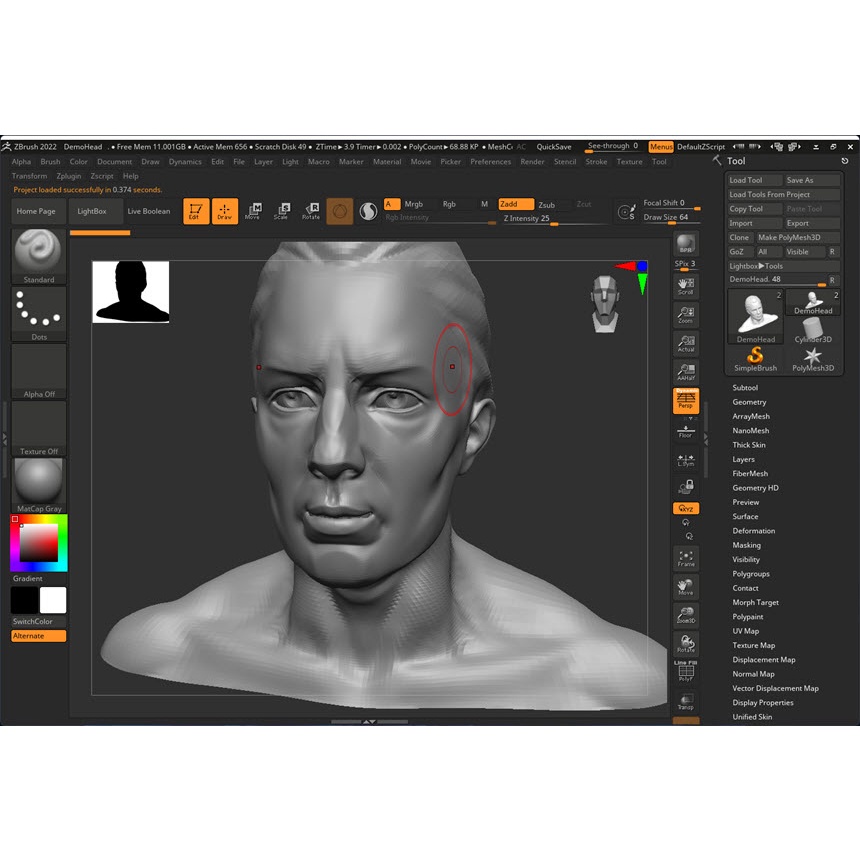Select the Standard brush

click(x=37, y=251)
